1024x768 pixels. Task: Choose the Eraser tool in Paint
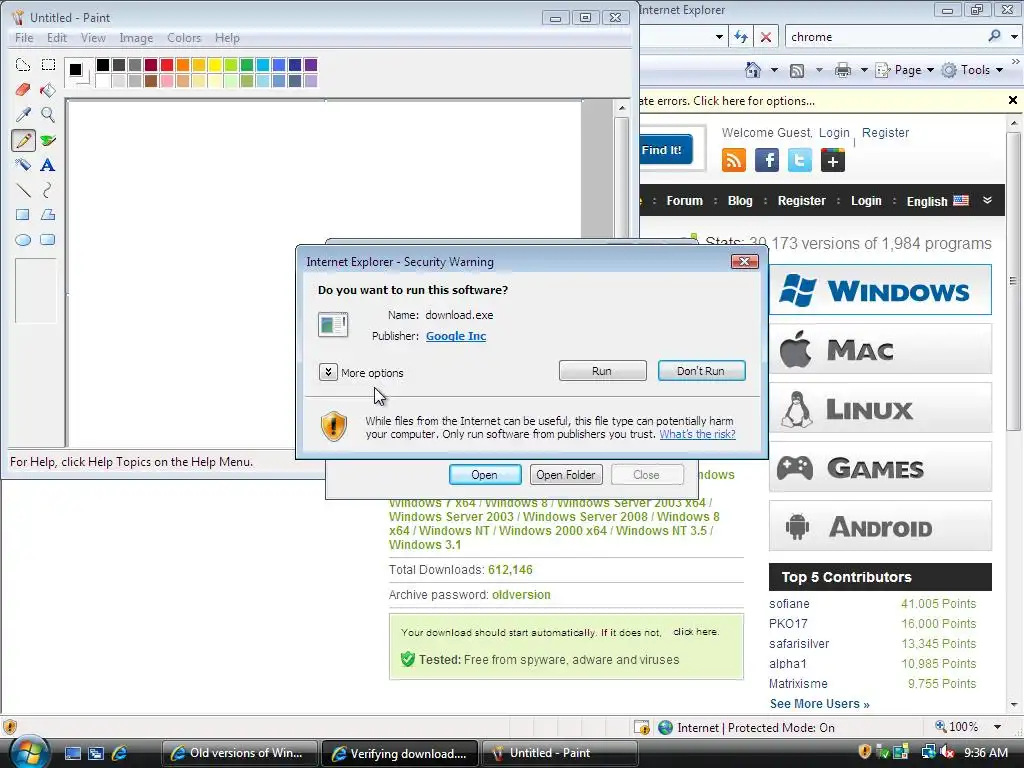(x=23, y=89)
